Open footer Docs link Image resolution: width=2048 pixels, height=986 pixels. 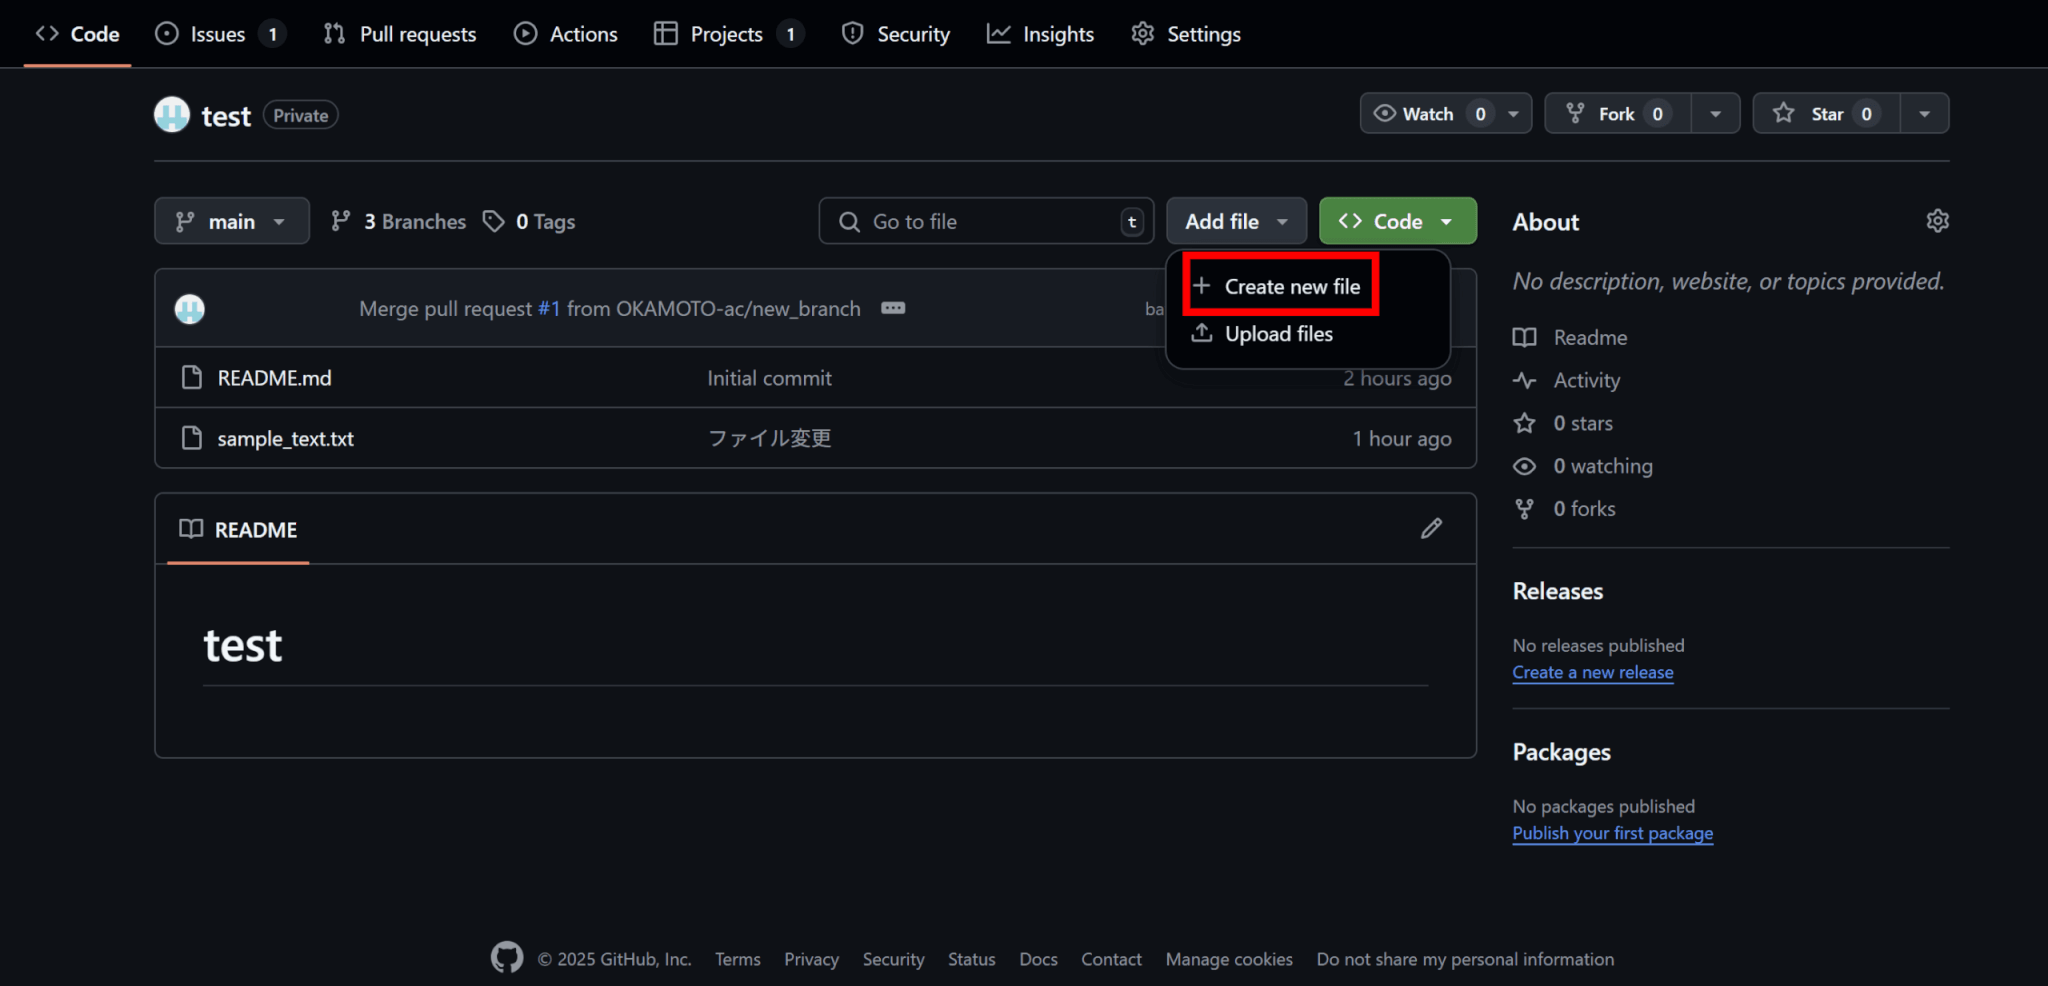pyautogui.click(x=1038, y=959)
